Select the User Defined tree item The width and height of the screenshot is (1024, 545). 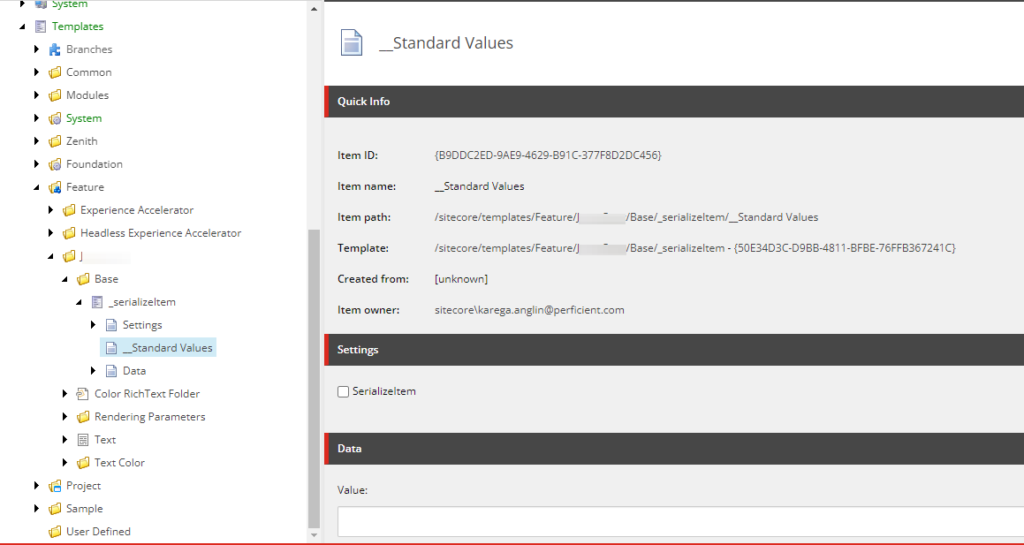coord(98,532)
